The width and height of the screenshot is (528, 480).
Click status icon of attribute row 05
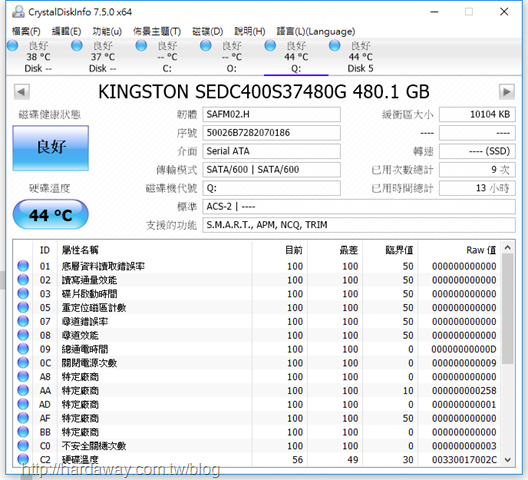tap(23, 307)
